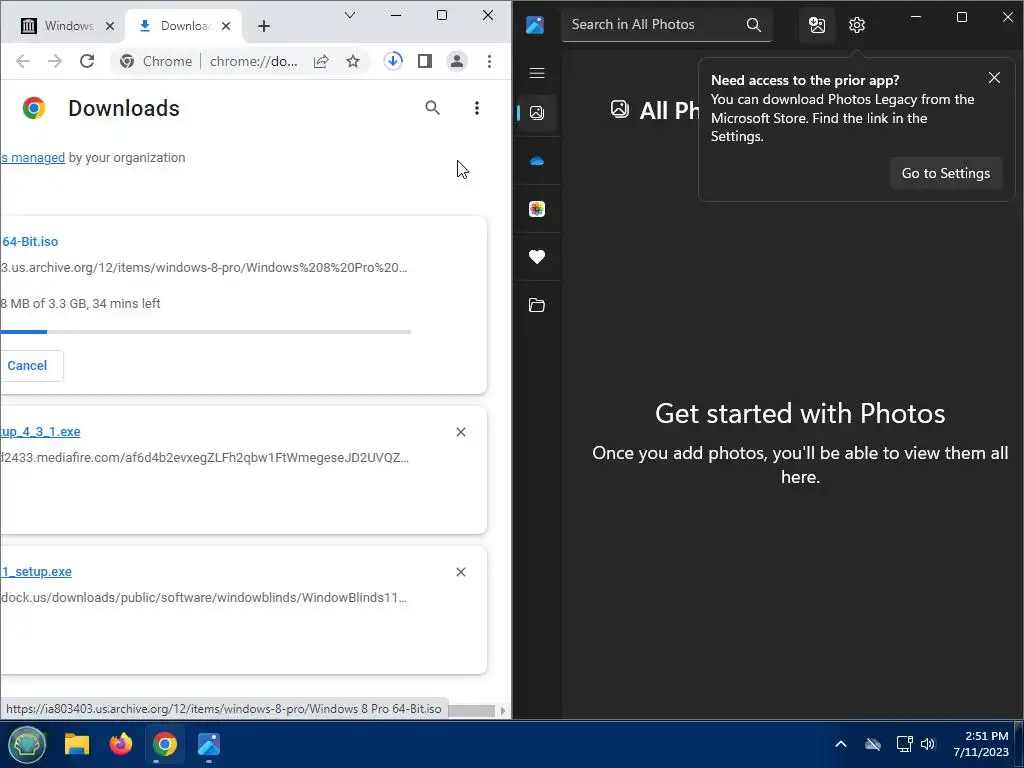Screen dimensions: 1024x768
Task: Click the Search in All Photos field
Action: pos(666,25)
